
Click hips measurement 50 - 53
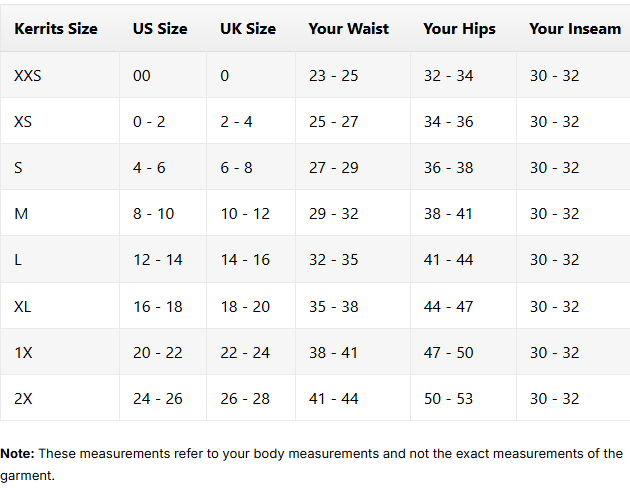[448, 399]
